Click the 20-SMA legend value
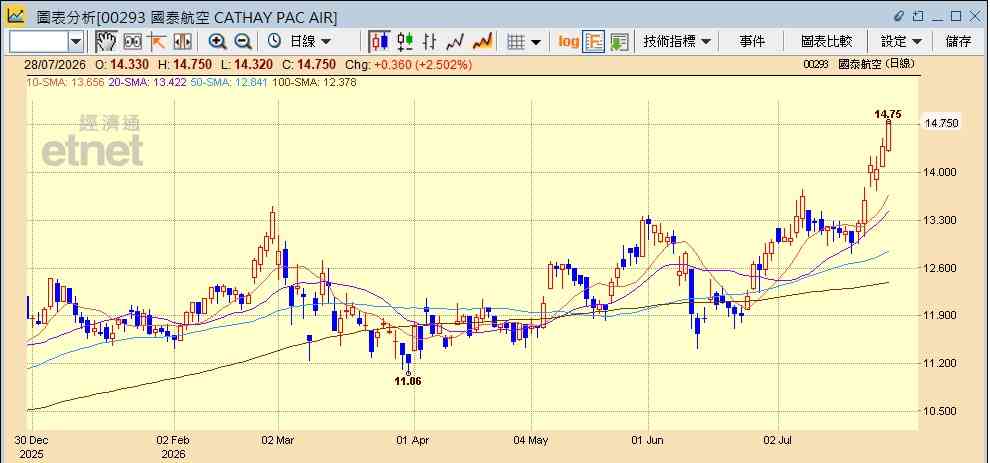 (147, 82)
